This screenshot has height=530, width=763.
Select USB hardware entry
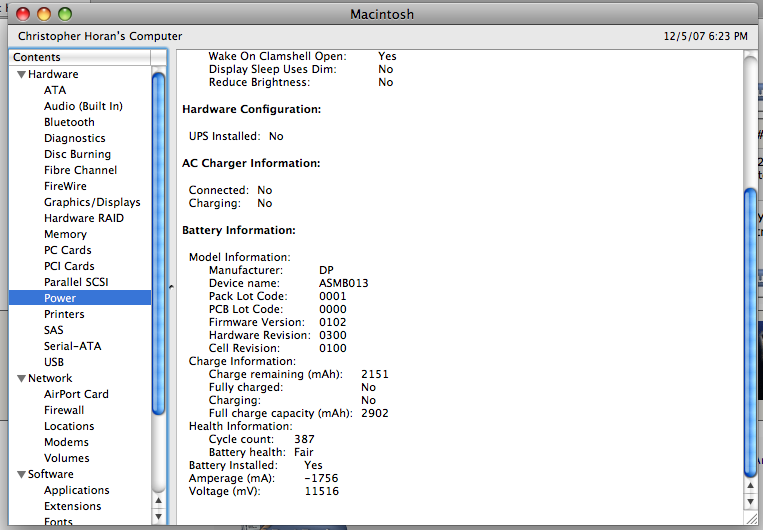tap(54, 362)
